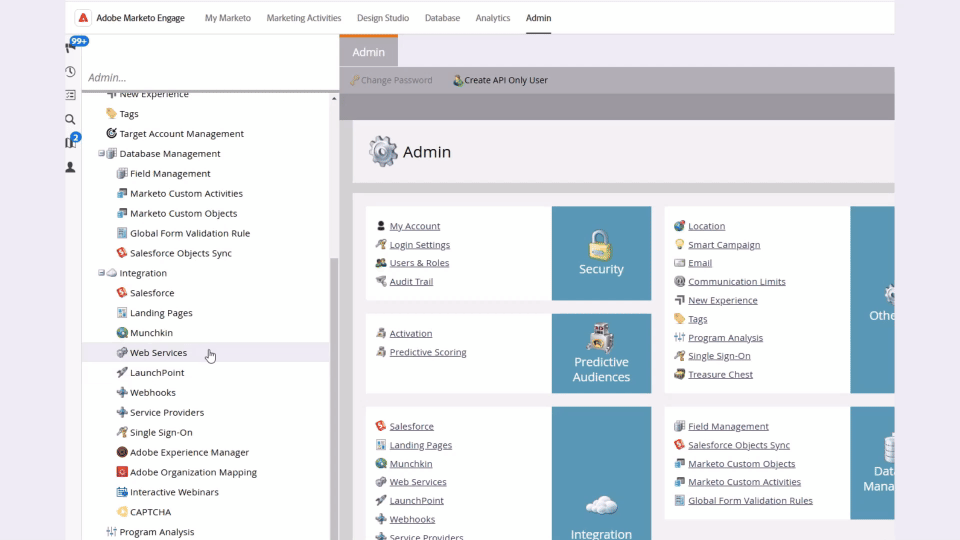Open the Login Settings link
960x540 pixels.
pyautogui.click(x=419, y=244)
